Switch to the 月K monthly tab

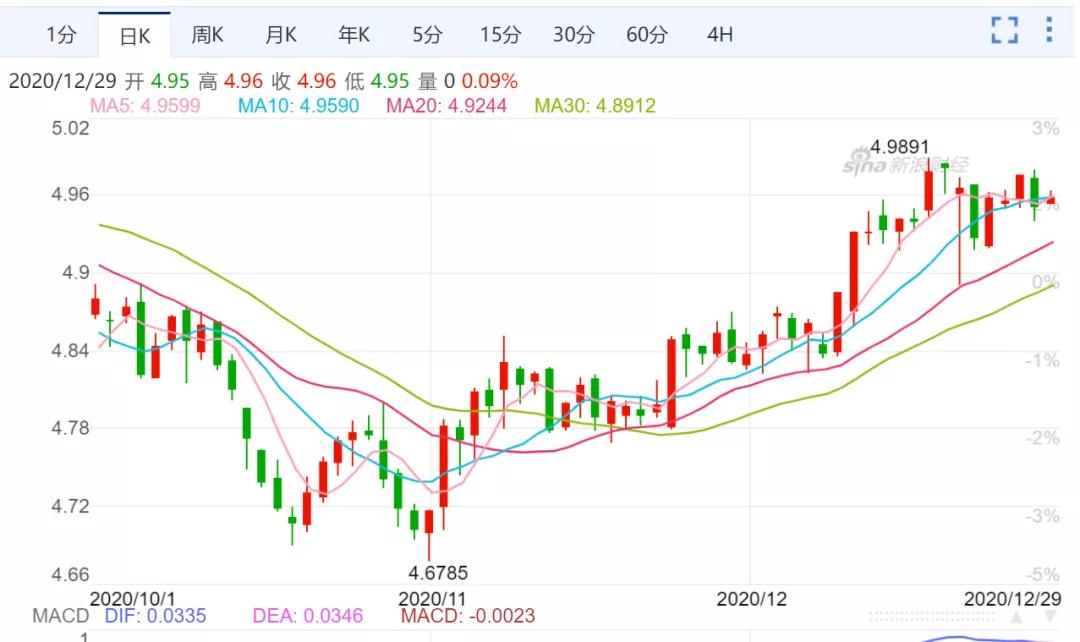(x=280, y=34)
